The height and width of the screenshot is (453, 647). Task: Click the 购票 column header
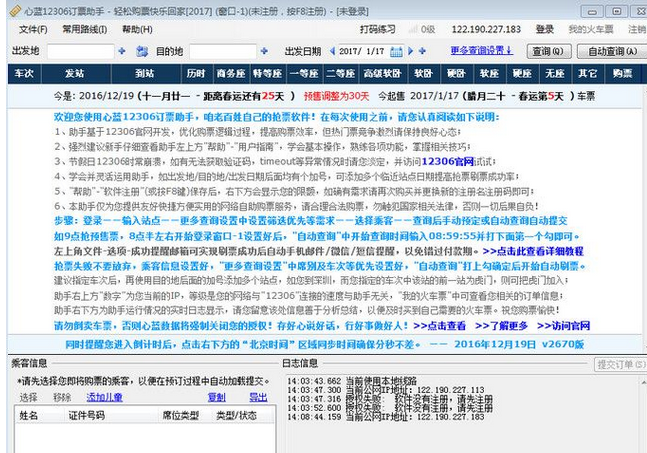[622, 74]
